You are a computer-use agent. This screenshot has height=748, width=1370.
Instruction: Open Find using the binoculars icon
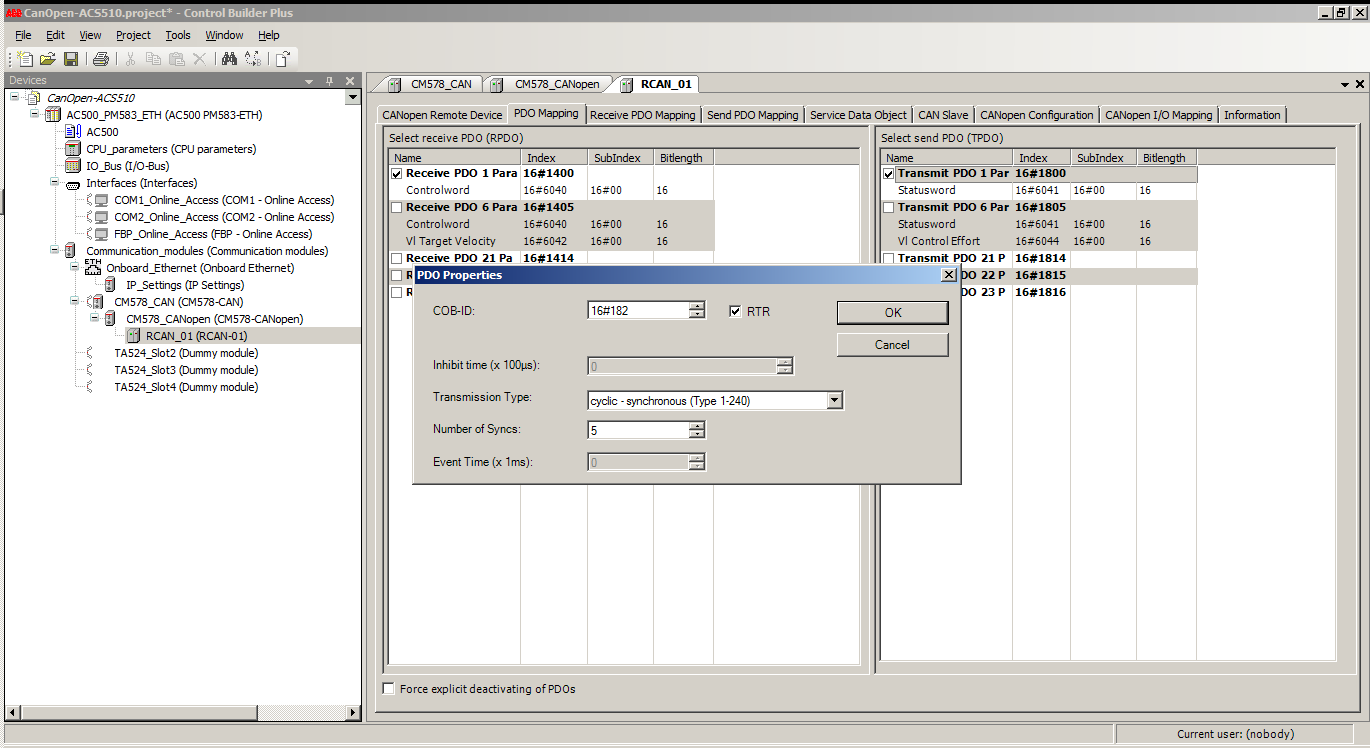[x=229, y=59]
